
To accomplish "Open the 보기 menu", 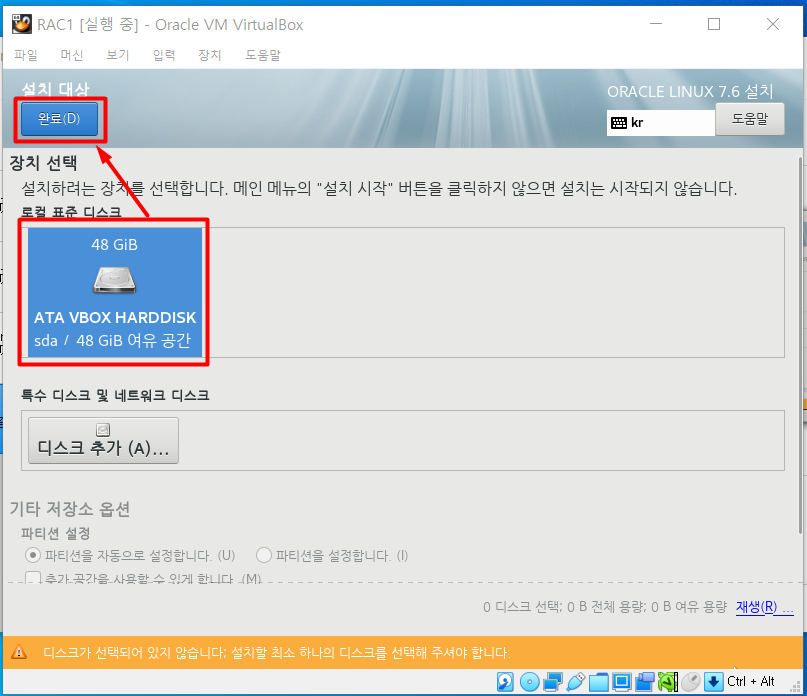I will click(118, 55).
